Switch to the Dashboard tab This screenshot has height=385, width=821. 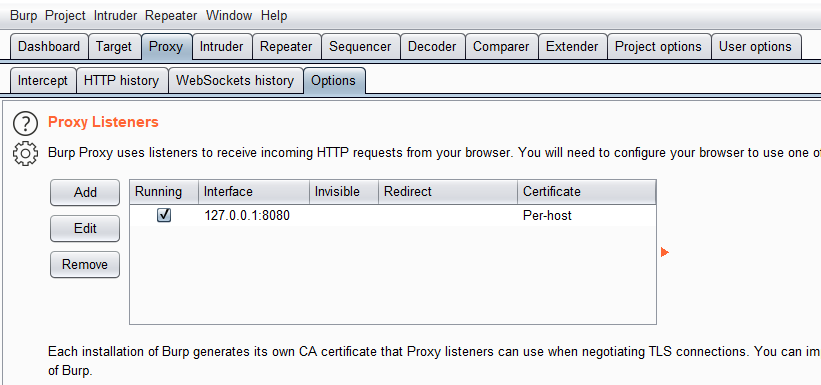(49, 47)
